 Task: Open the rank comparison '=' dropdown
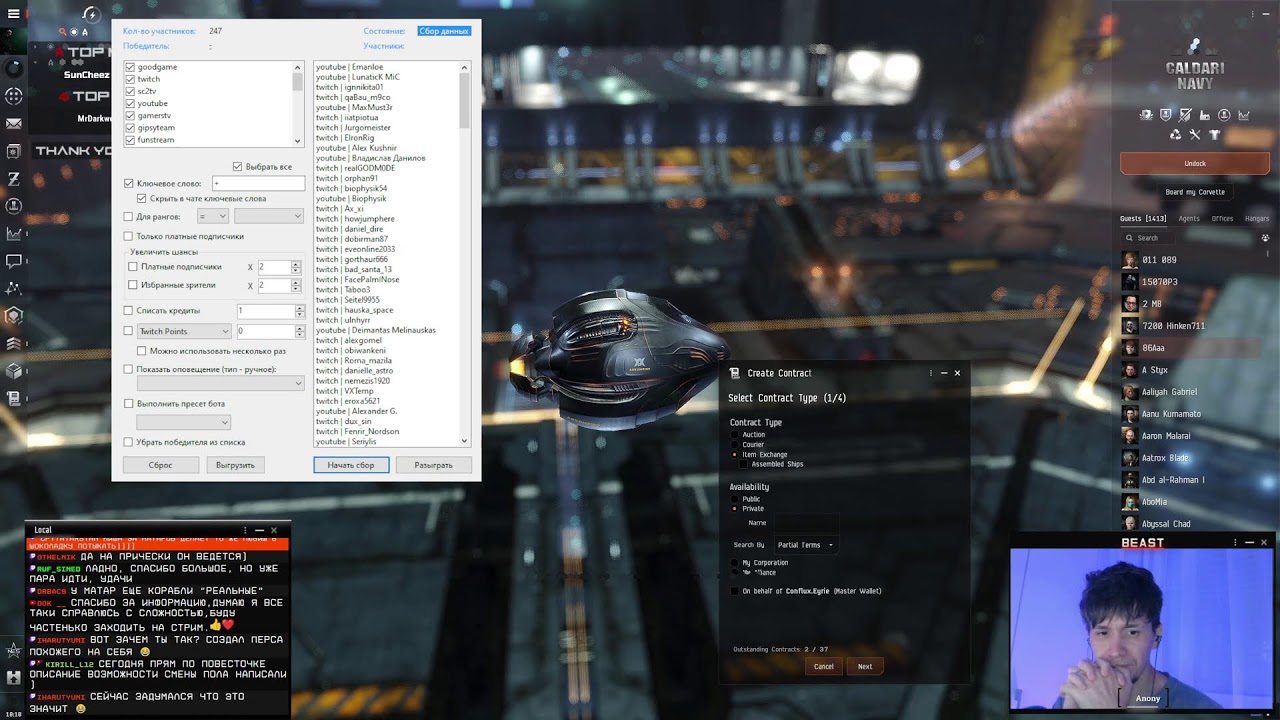213,216
